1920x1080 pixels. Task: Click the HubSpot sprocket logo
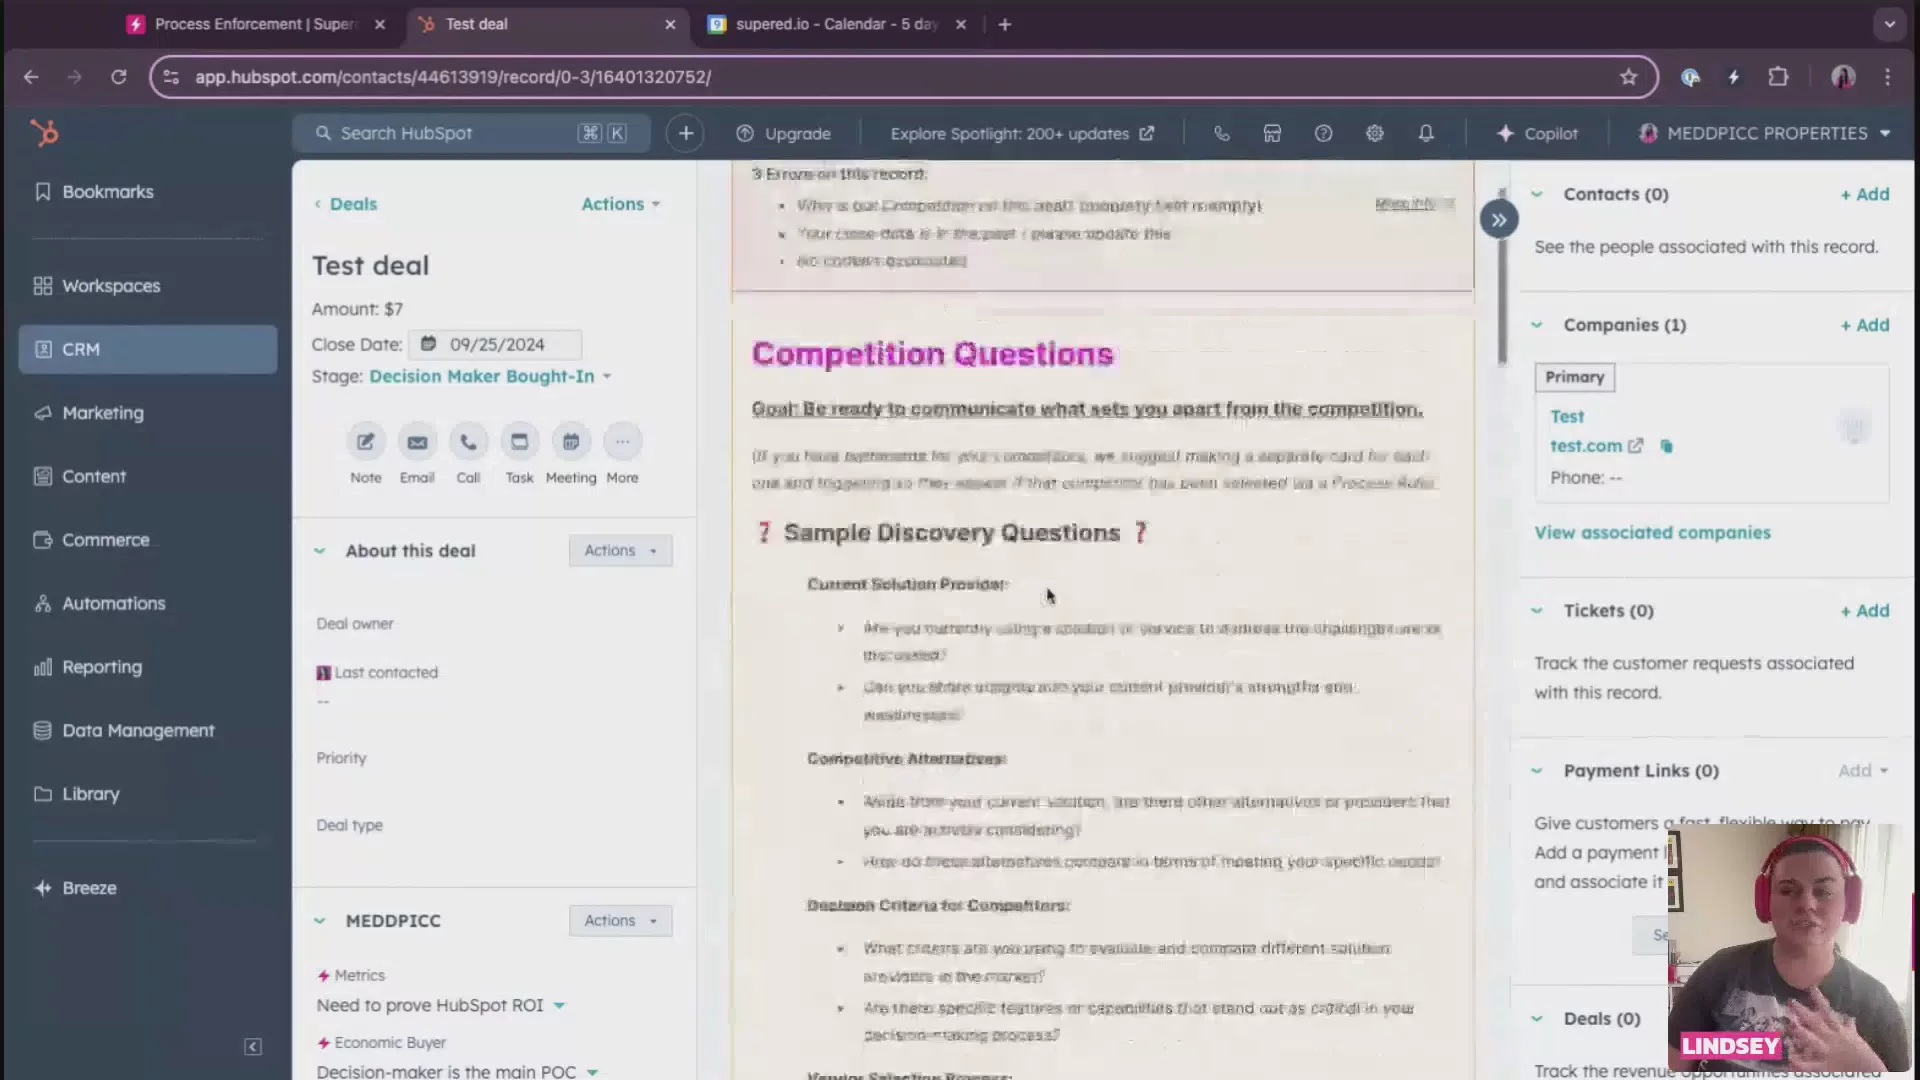tap(44, 133)
